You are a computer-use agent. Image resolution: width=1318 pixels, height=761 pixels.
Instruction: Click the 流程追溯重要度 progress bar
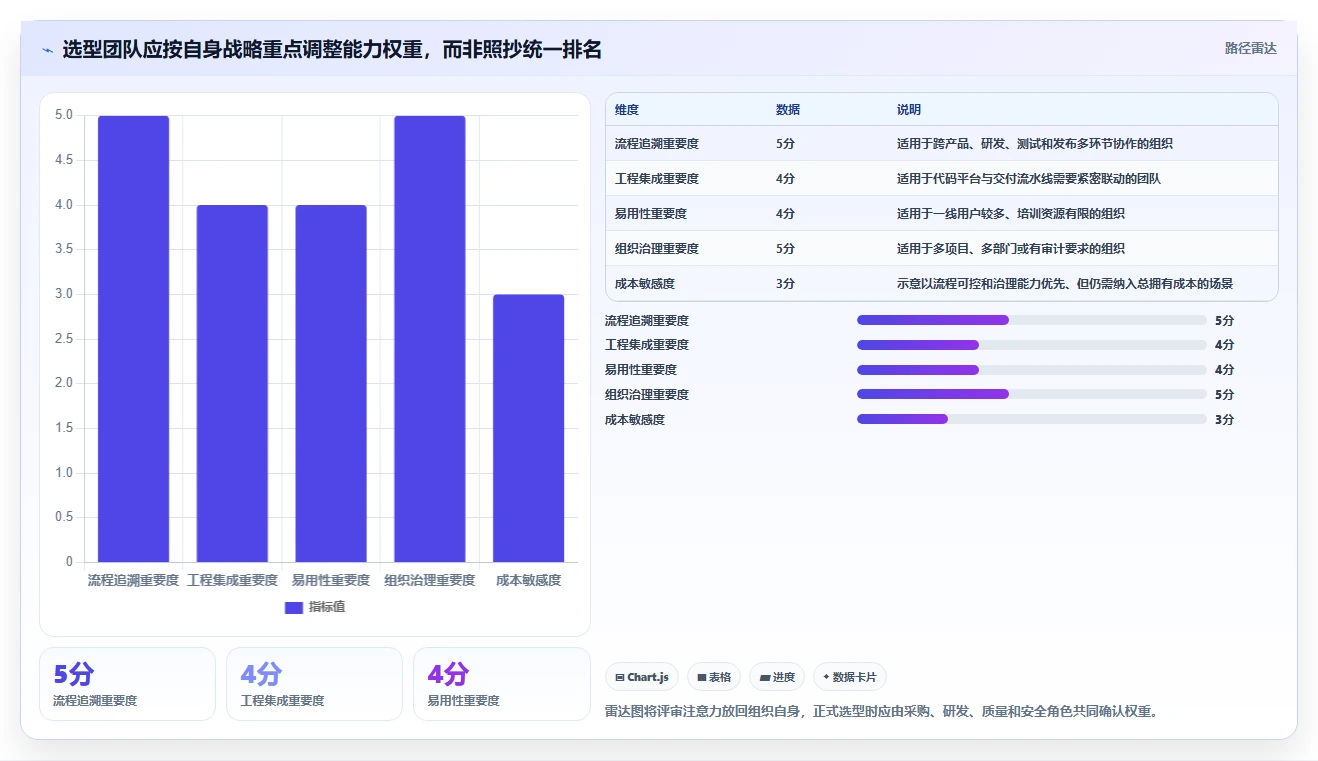1032,320
